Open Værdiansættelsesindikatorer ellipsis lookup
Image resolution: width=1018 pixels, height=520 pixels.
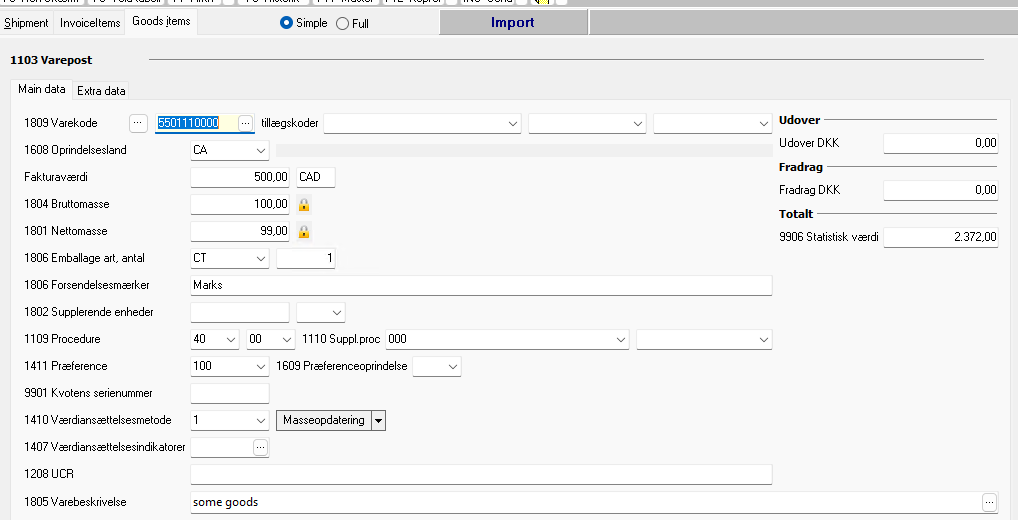coord(261,448)
